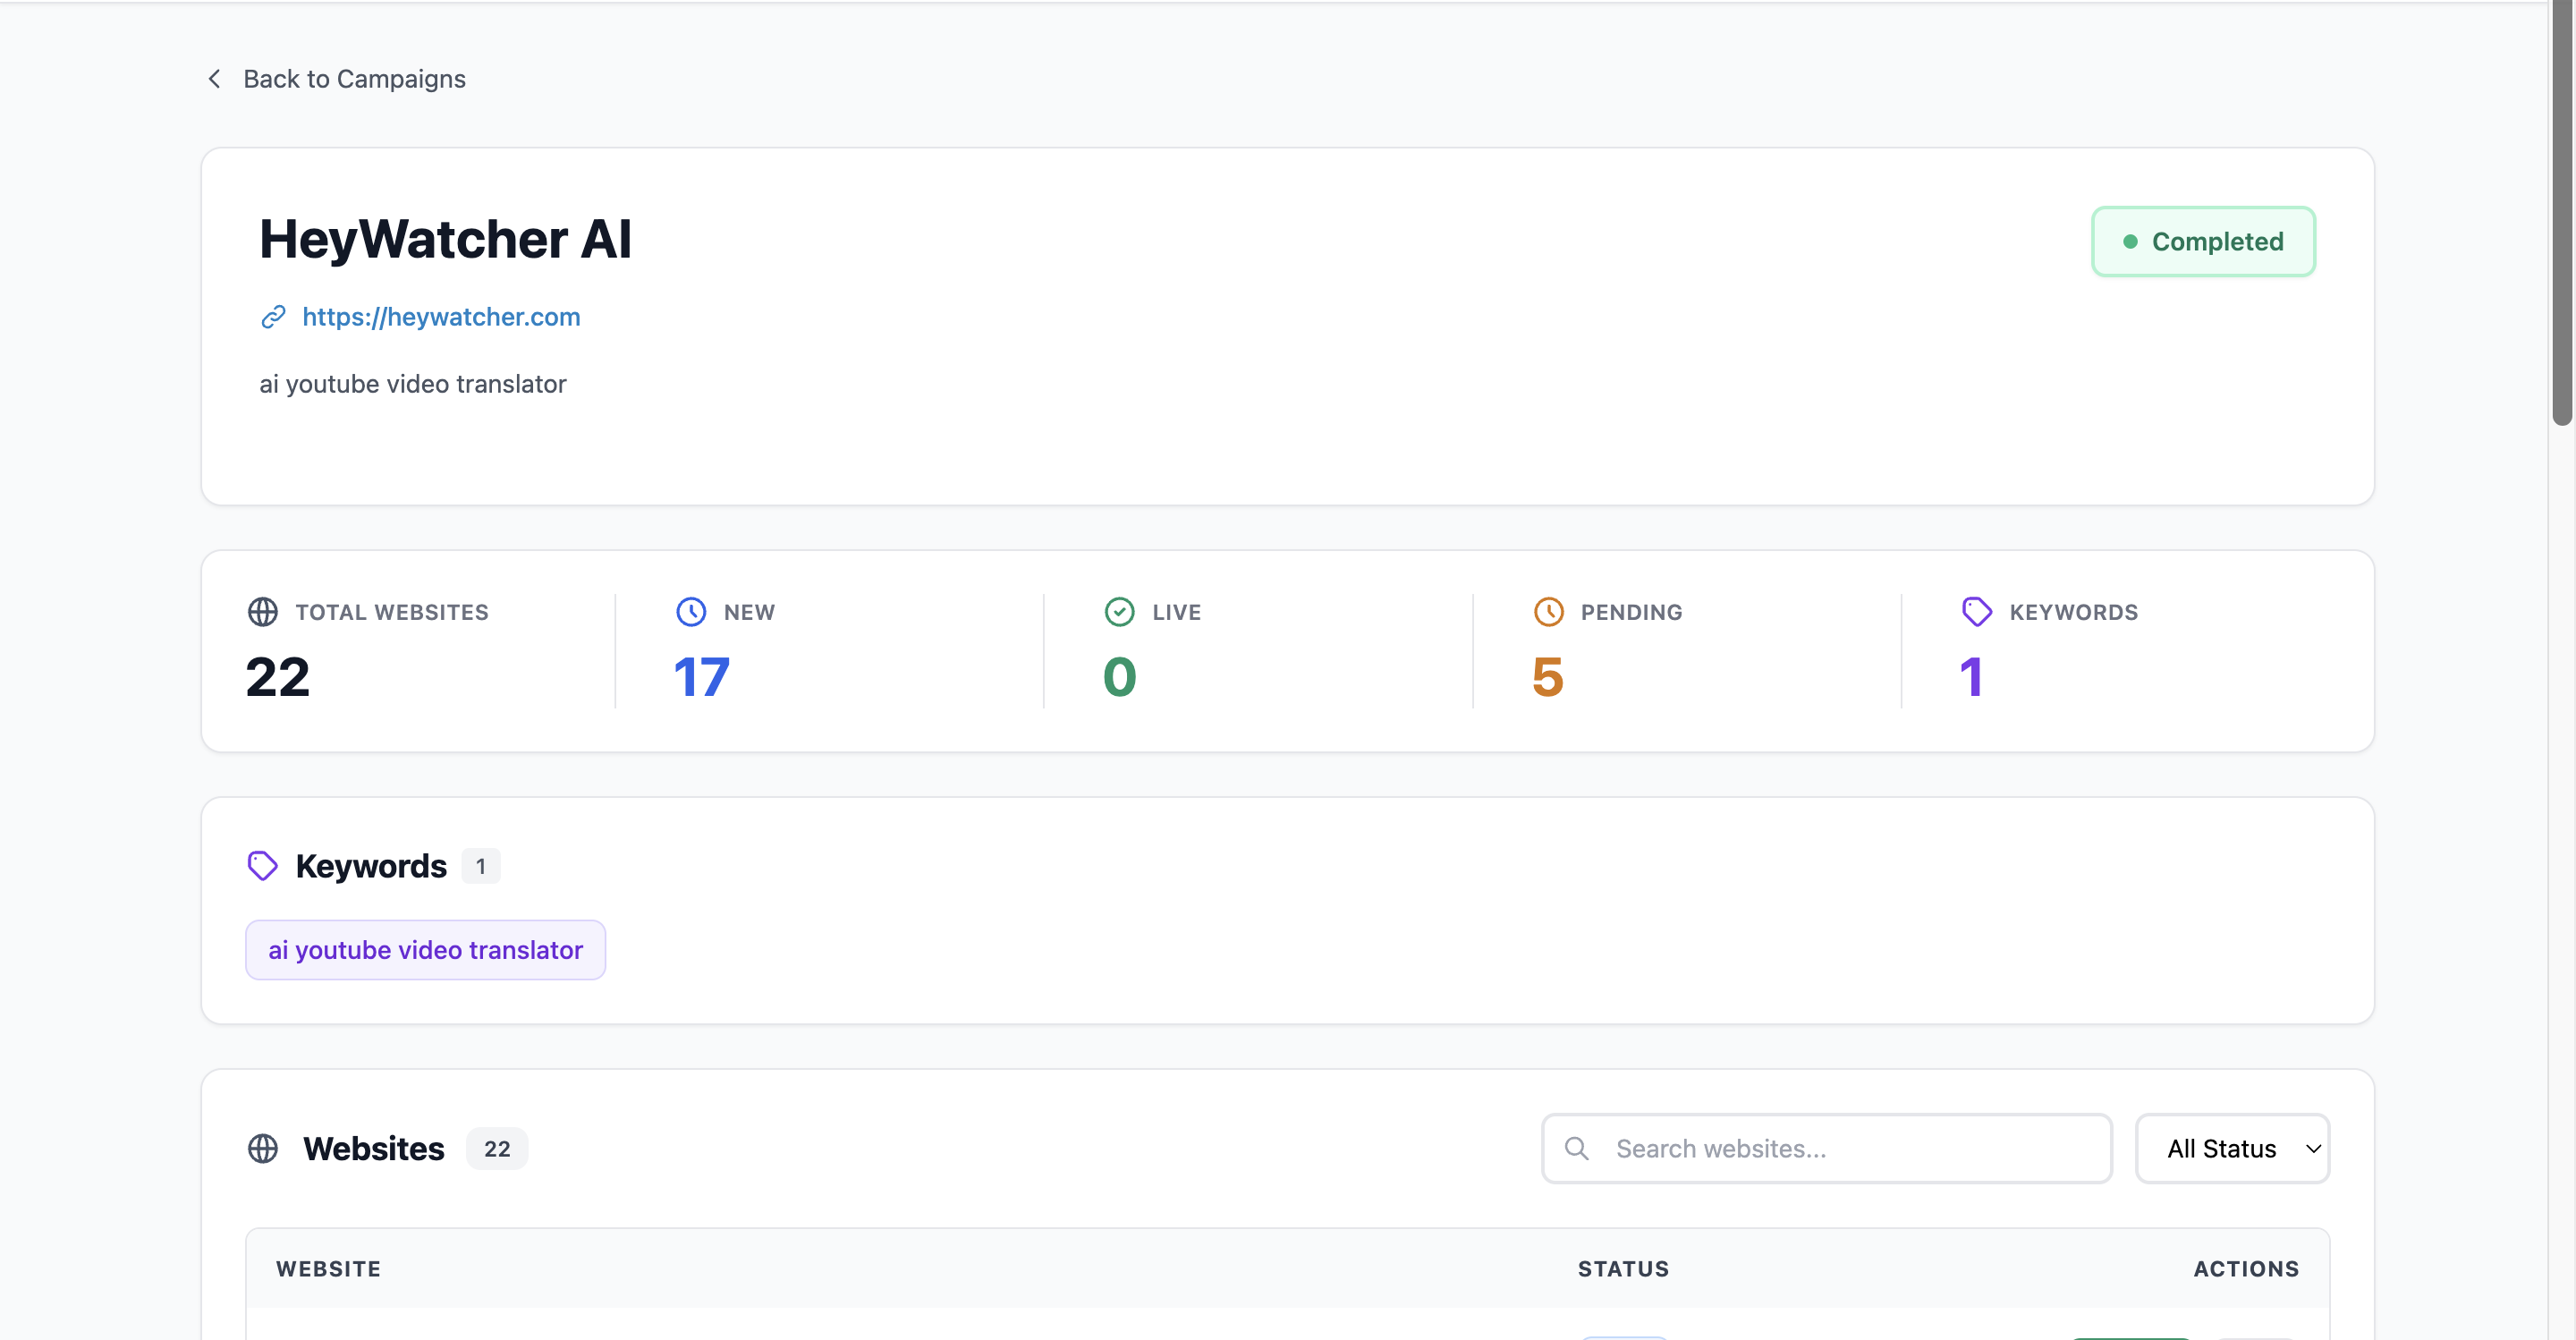The width and height of the screenshot is (2576, 1340).
Task: Click the Completed status badge
Action: tap(2203, 242)
